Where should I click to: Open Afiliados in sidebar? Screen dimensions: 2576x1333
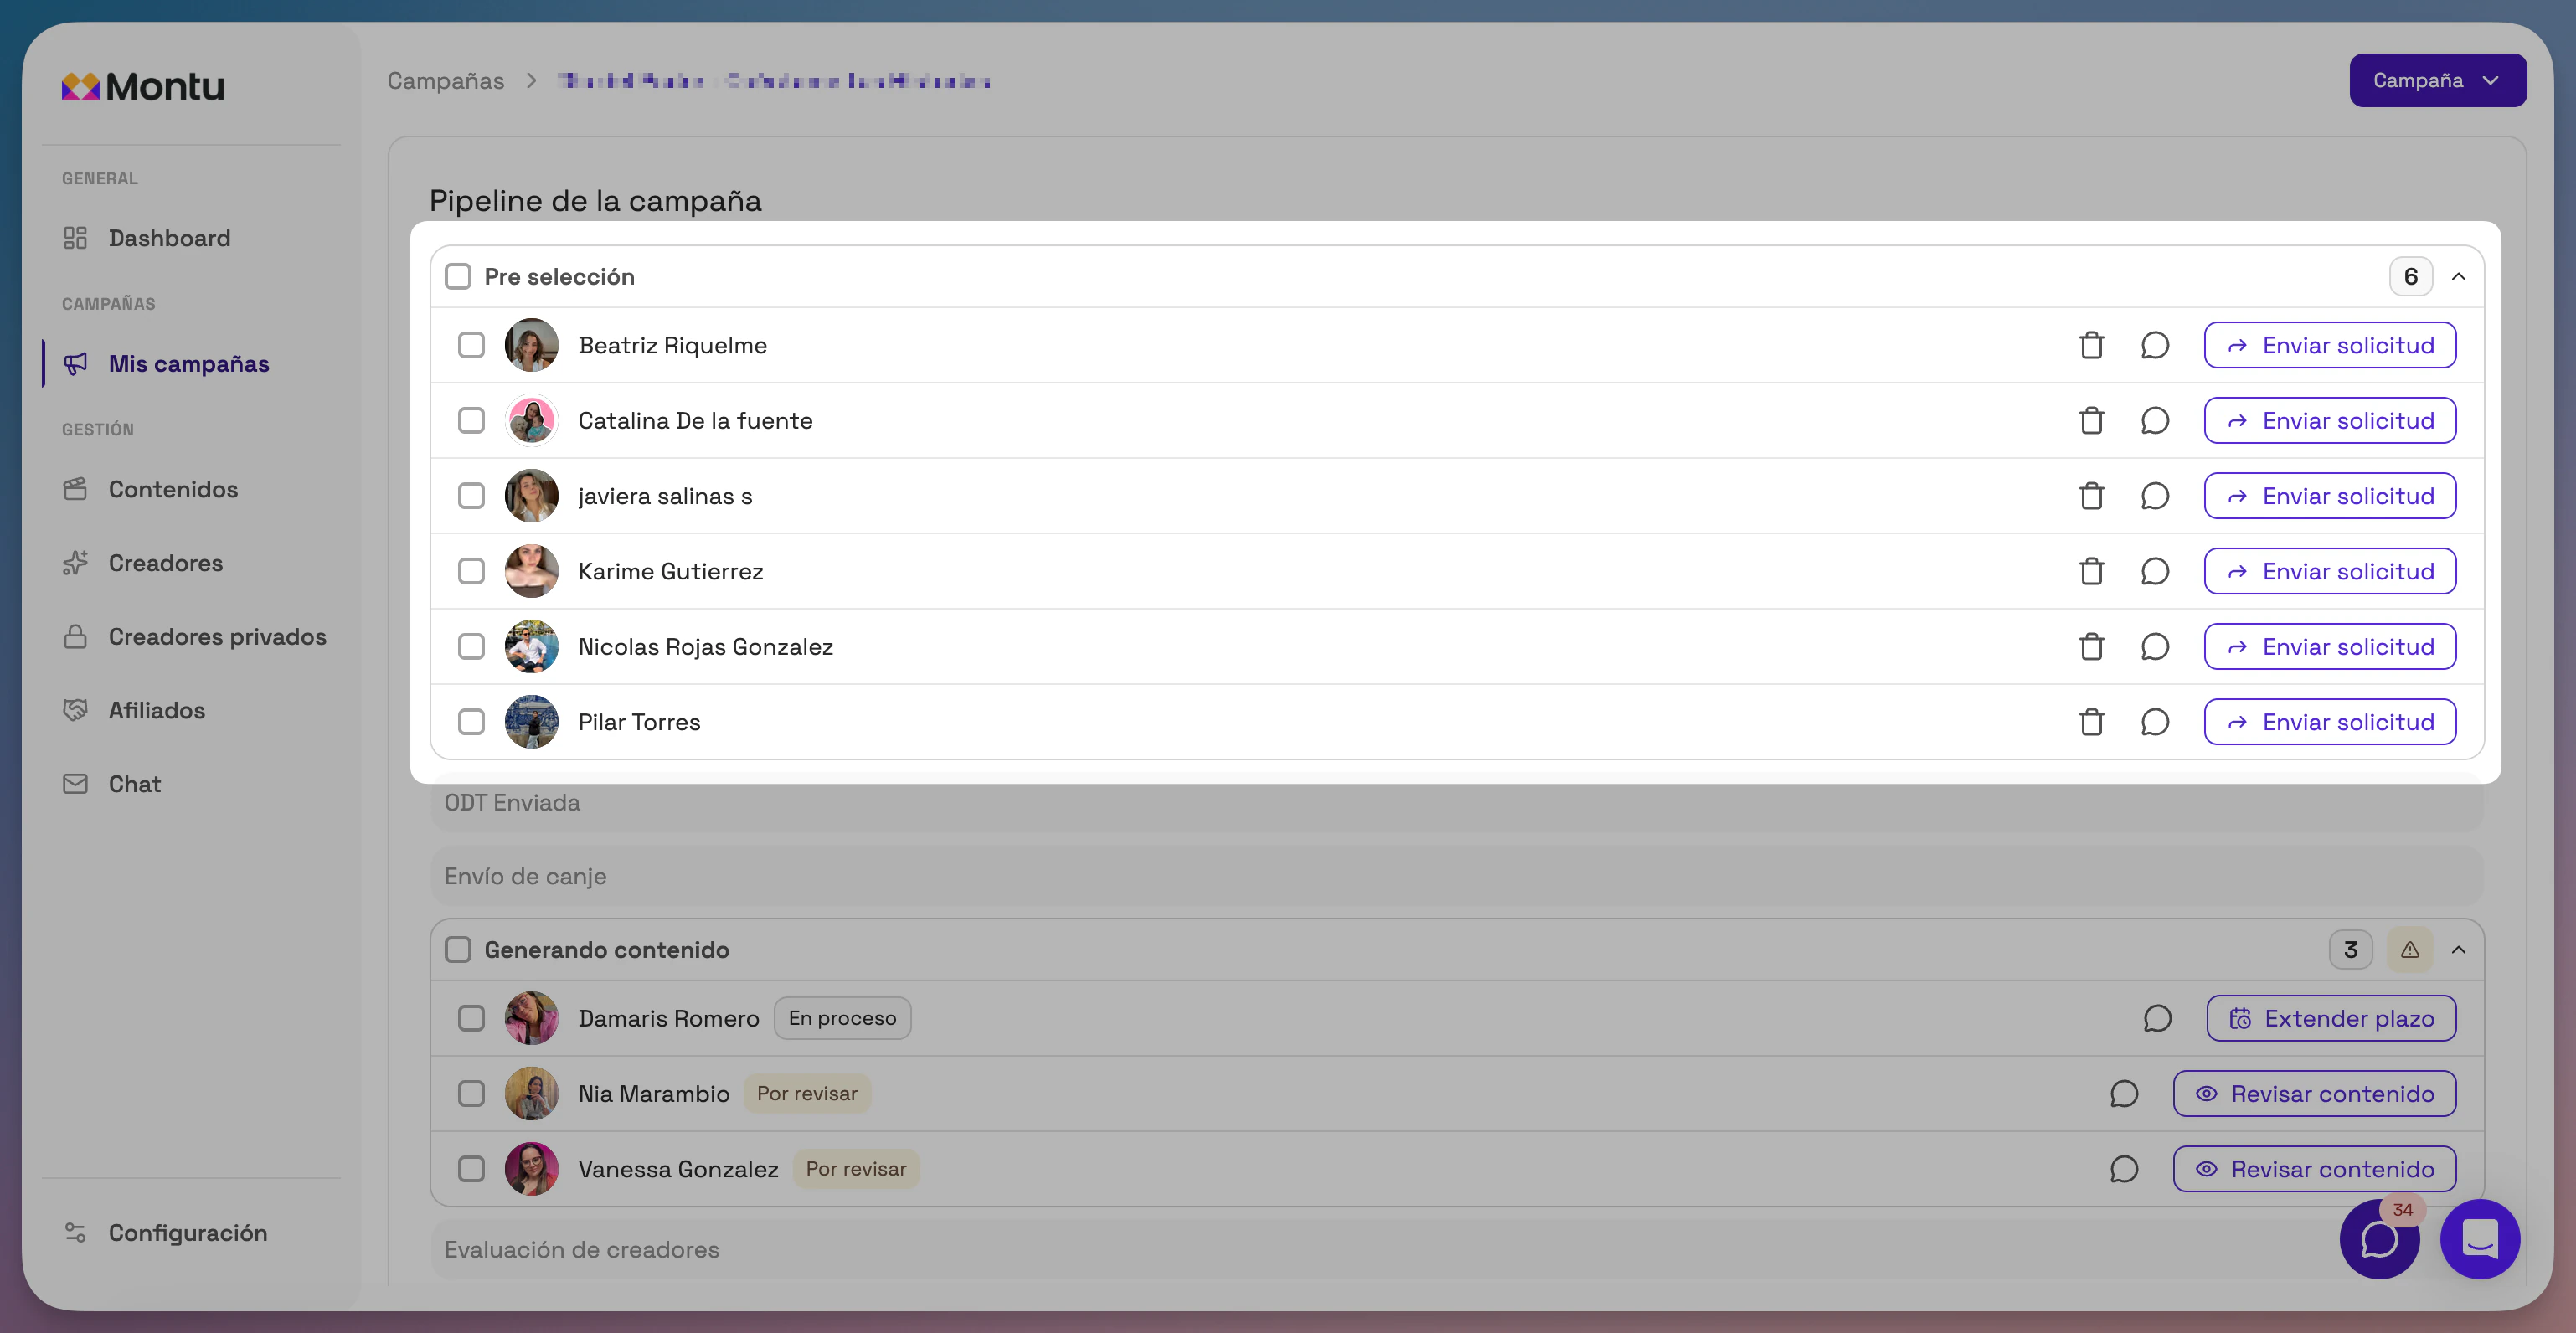coord(134,710)
